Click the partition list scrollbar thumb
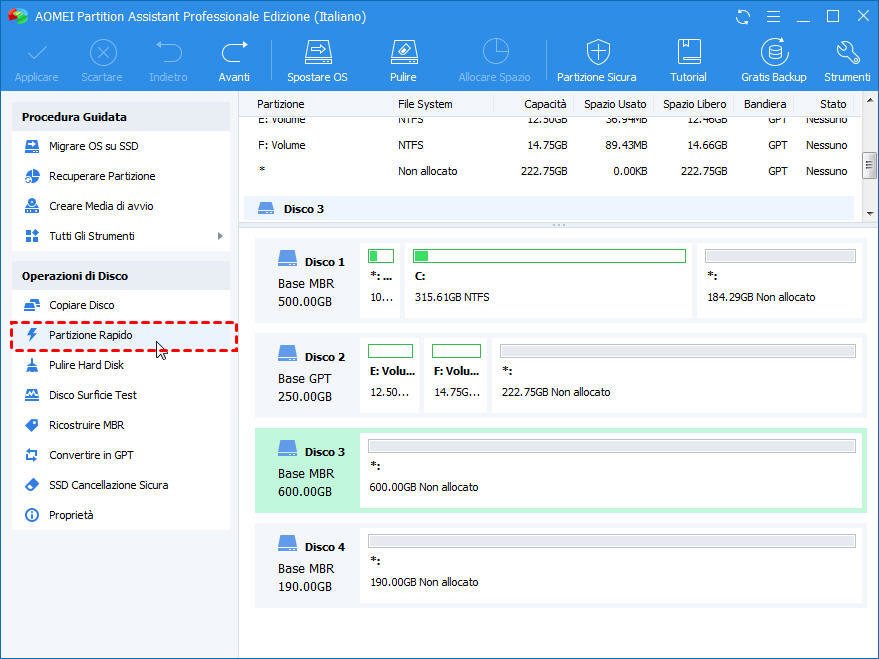This screenshot has height=659, width=879. pos(869,165)
